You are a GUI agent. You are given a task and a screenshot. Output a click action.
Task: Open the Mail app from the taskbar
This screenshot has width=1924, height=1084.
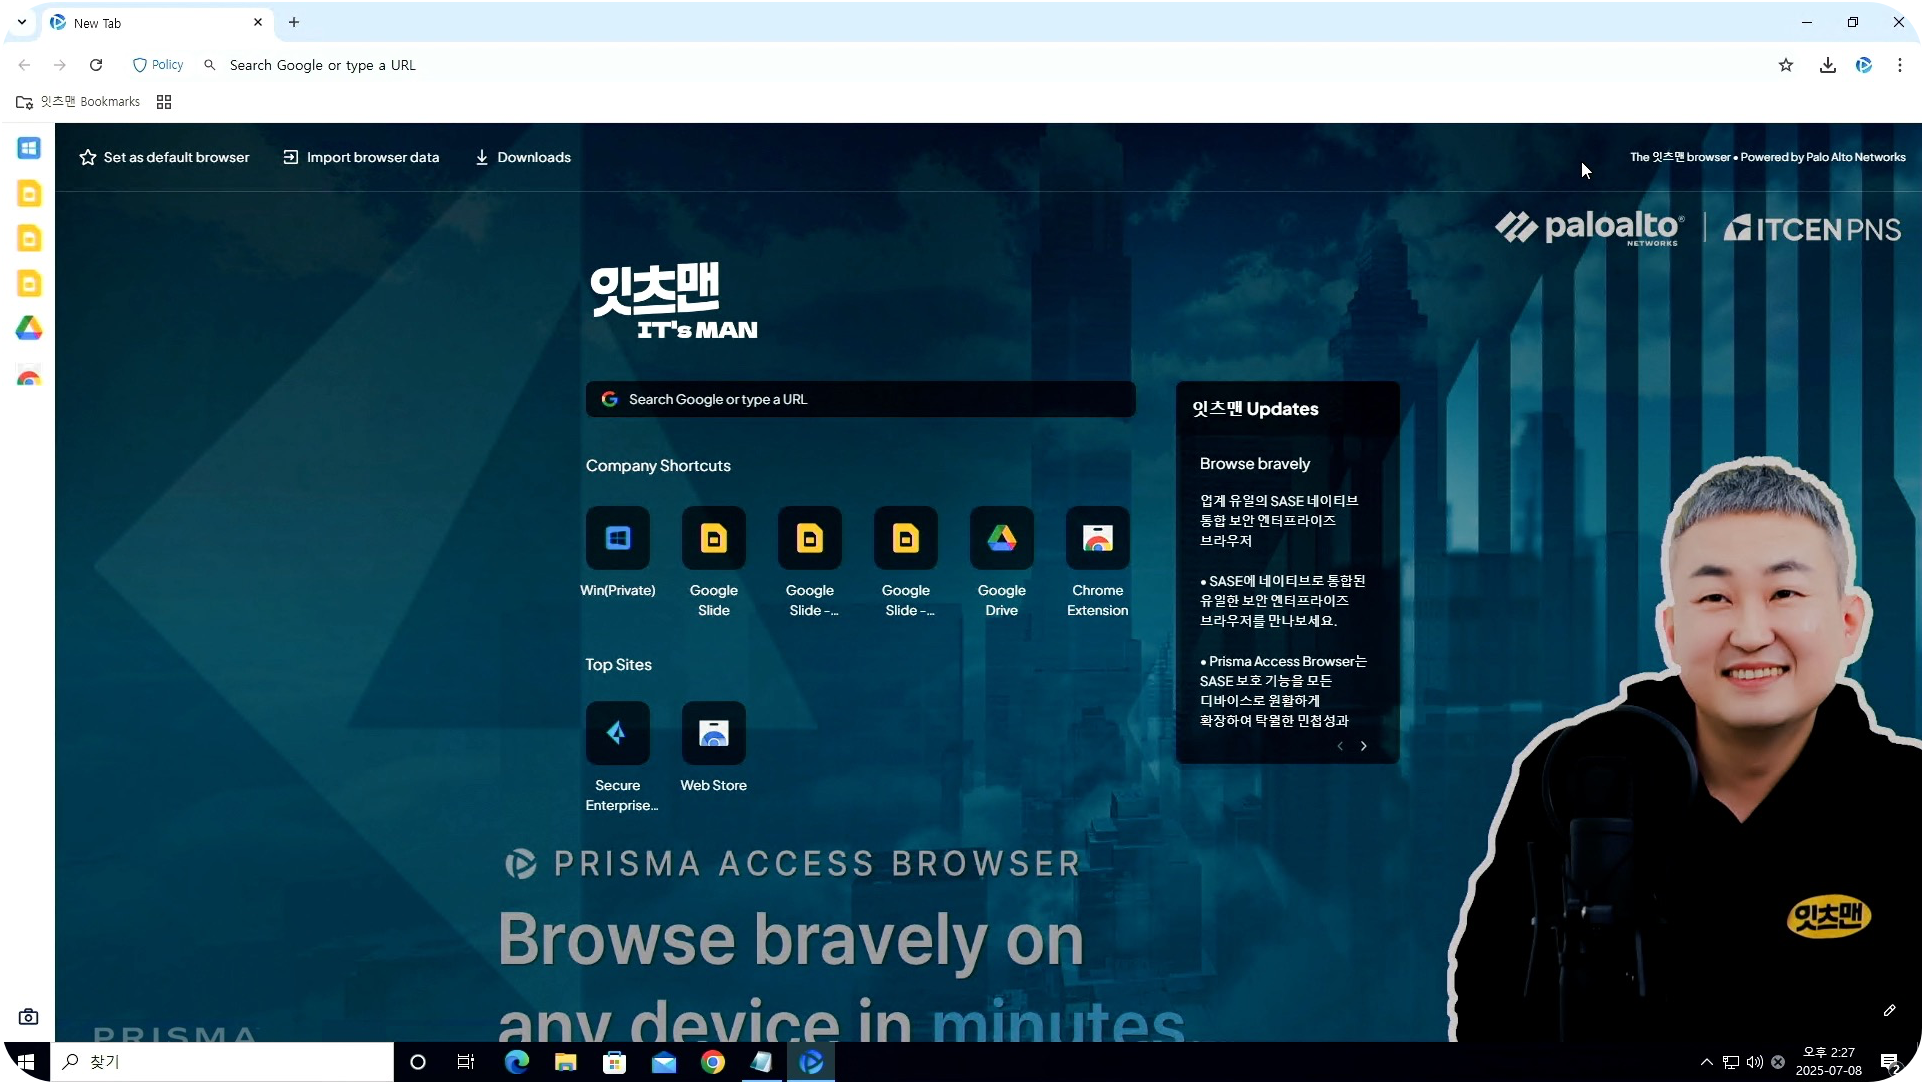pyautogui.click(x=664, y=1062)
